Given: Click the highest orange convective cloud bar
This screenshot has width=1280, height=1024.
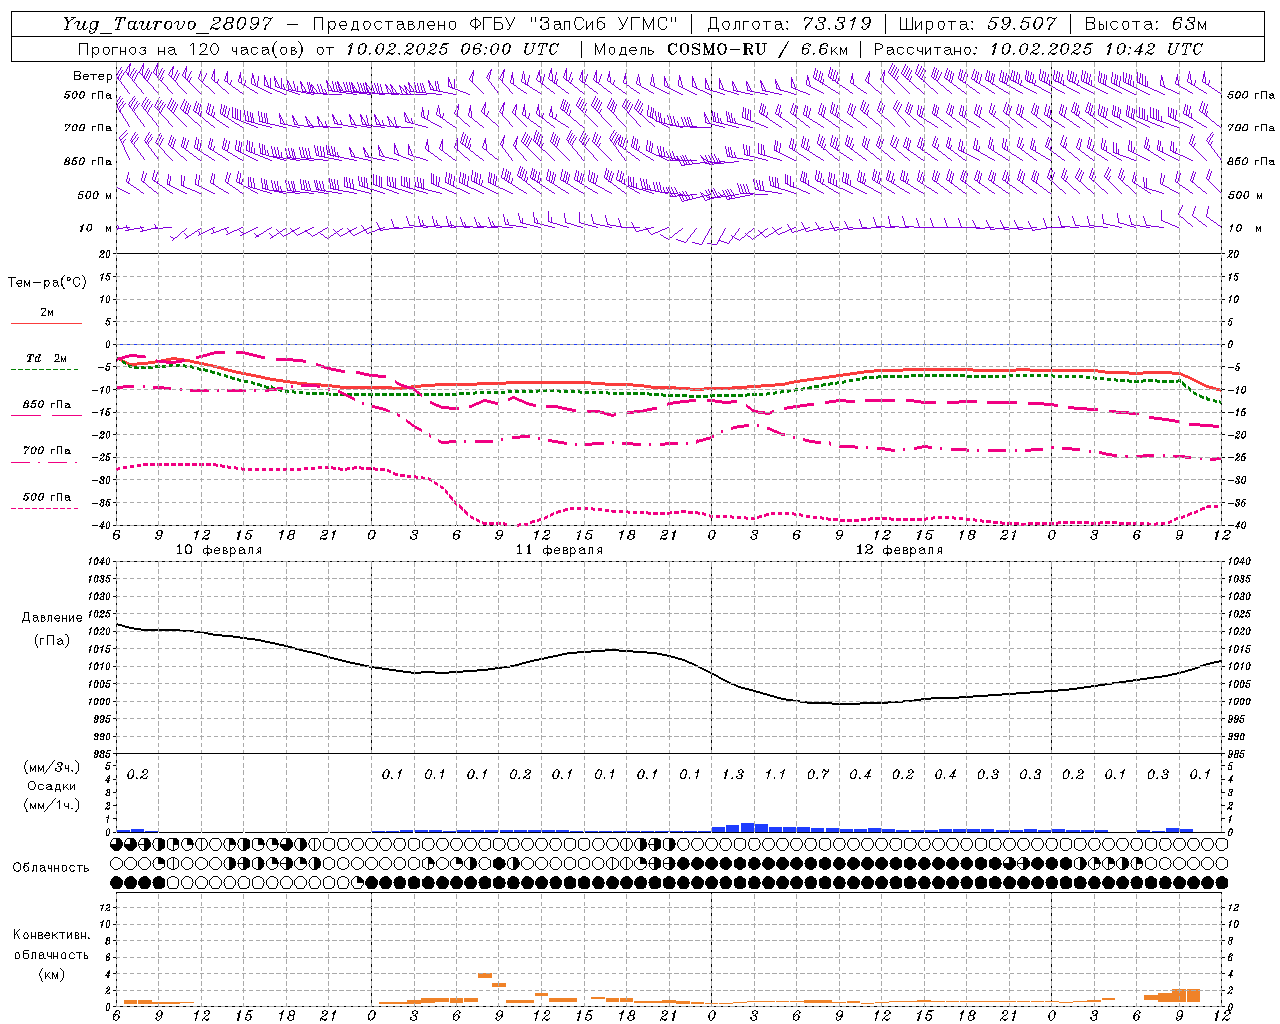Looking at the screenshot, I should tap(484, 975).
